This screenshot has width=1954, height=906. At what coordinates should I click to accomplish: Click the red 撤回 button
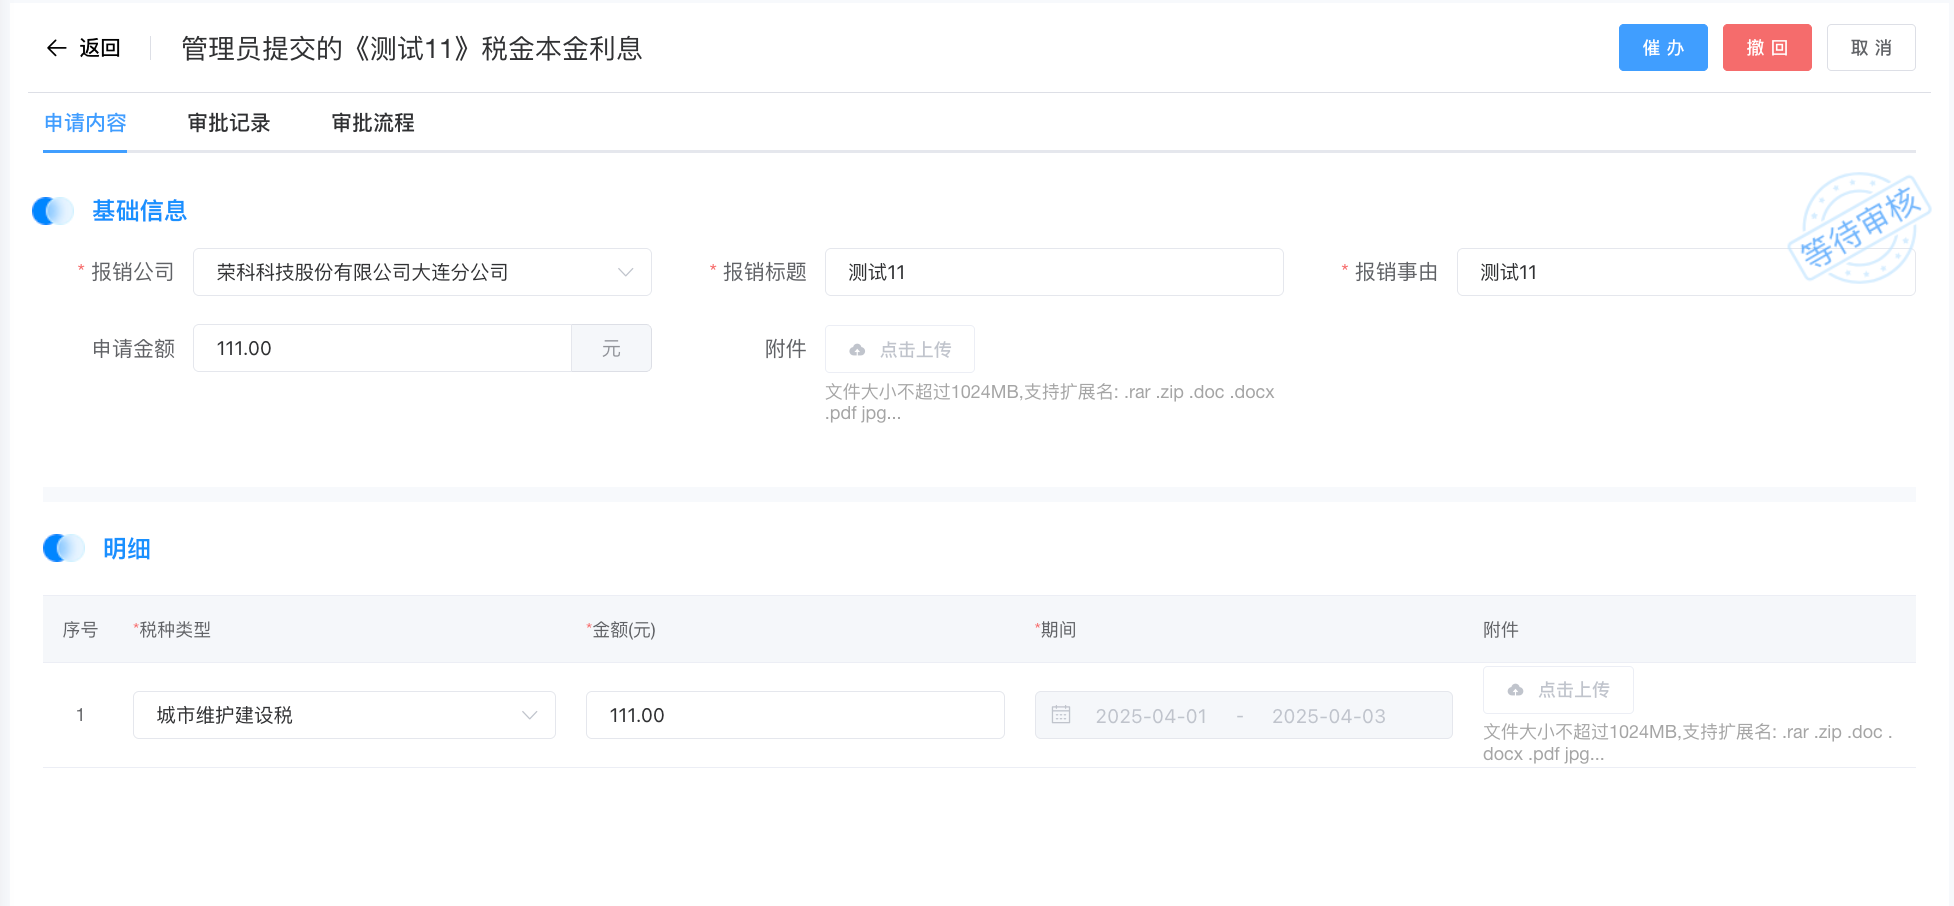(1766, 48)
